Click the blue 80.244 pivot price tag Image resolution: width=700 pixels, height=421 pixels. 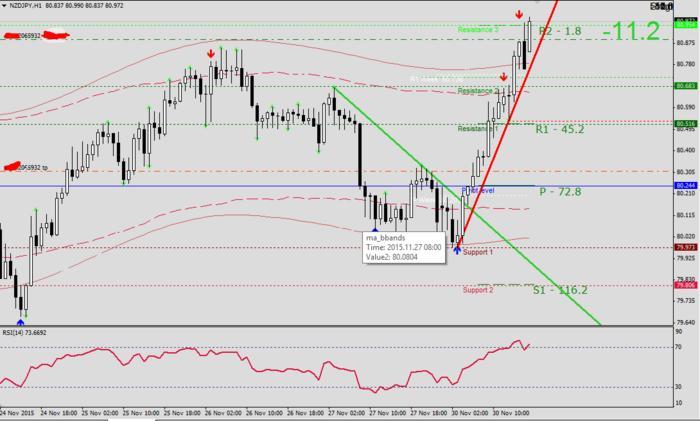click(686, 185)
